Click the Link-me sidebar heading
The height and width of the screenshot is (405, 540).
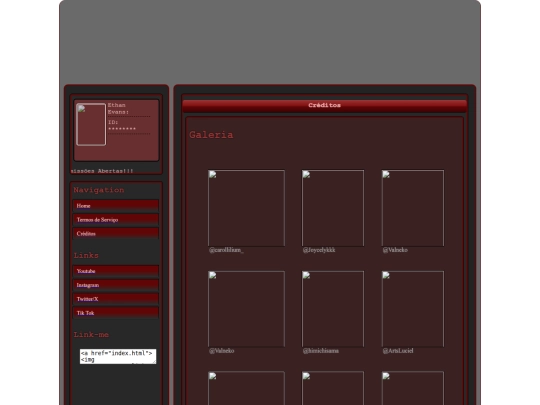click(91, 334)
